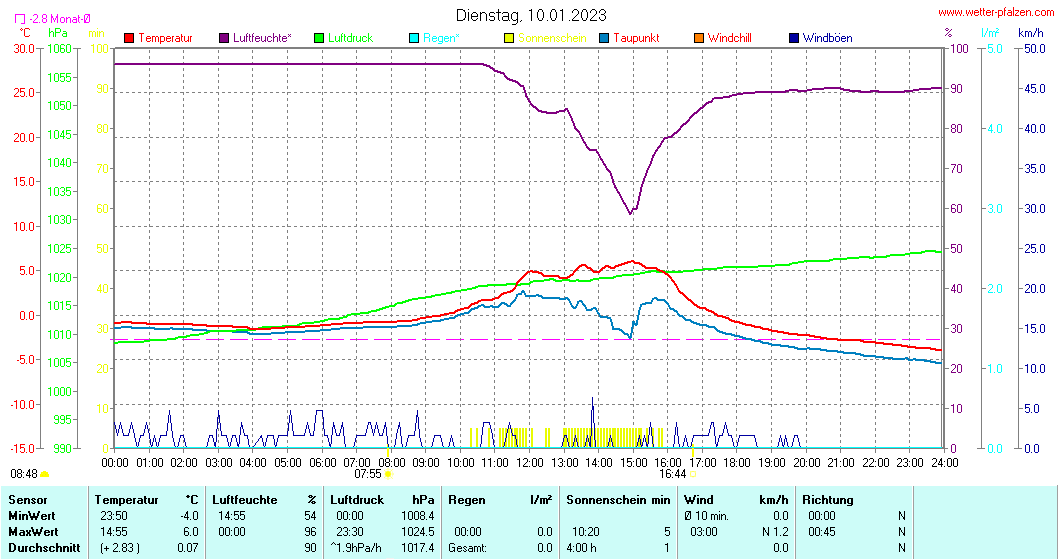Click the km/h axis unit above chart
The height and width of the screenshot is (559, 1058).
tap(1030, 32)
